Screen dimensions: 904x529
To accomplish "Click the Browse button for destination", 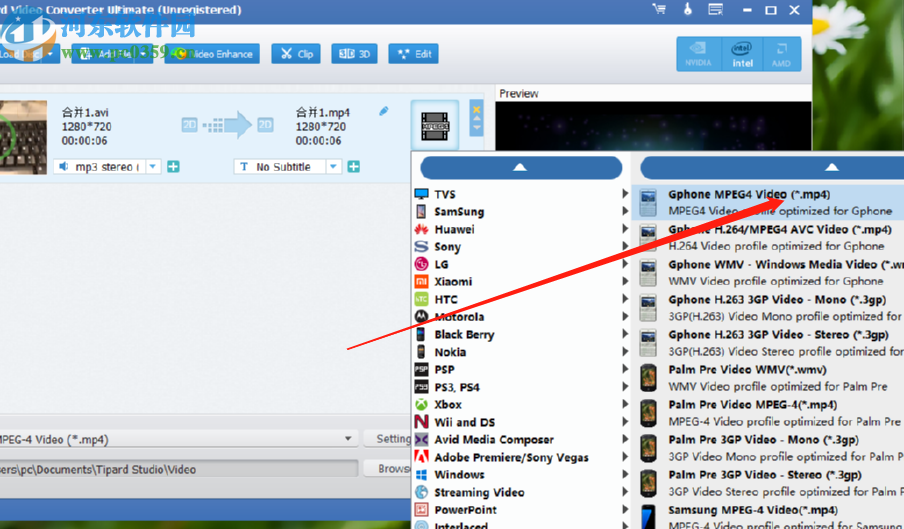I will point(388,468).
